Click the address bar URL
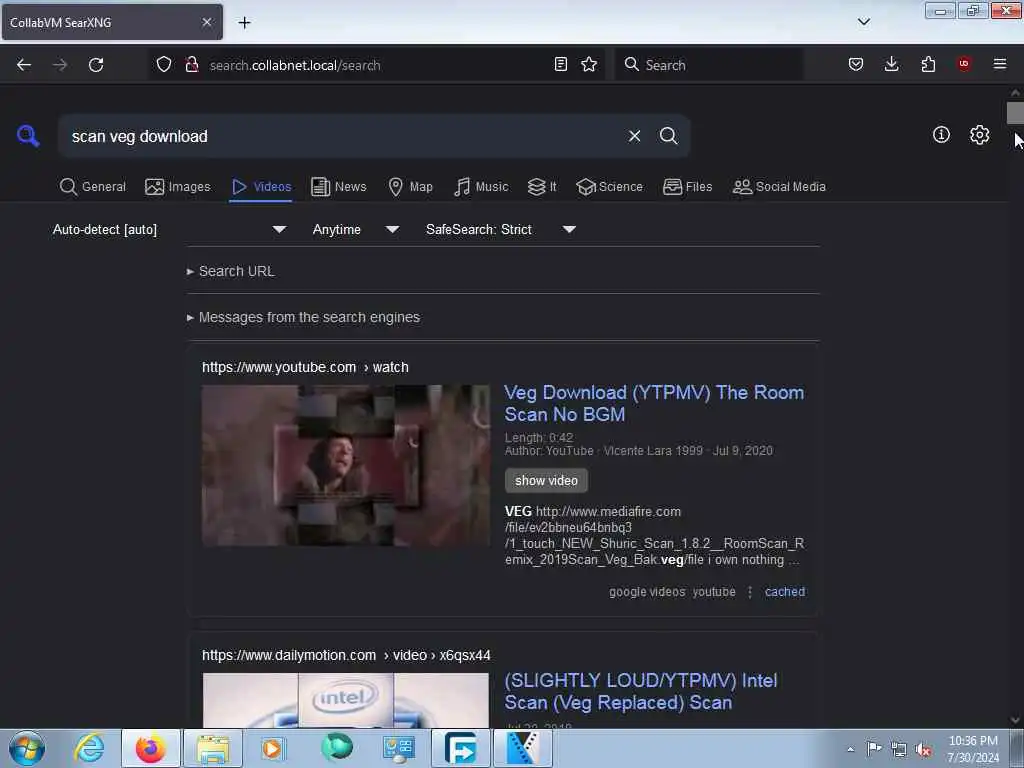Image resolution: width=1024 pixels, height=768 pixels. (295, 65)
